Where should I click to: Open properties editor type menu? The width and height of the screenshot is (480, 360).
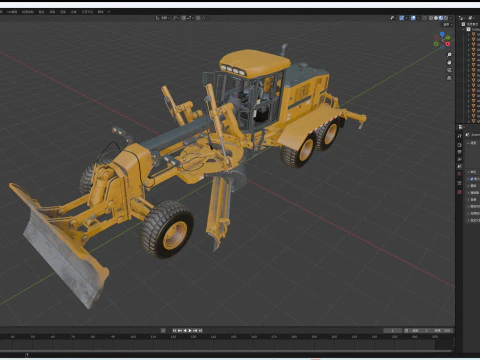[x=460, y=127]
